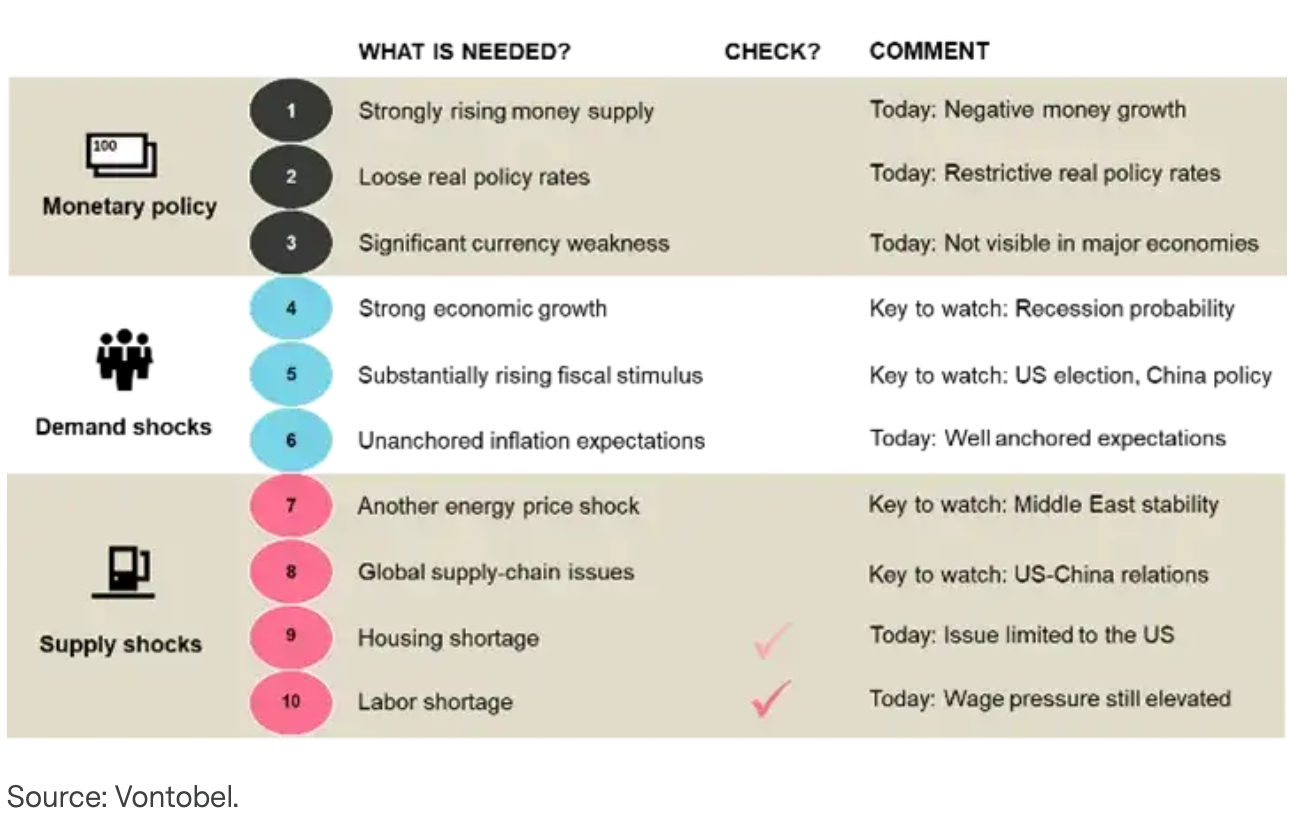The height and width of the screenshot is (818, 1312).
Task: Click the Demand shocks people icon
Action: 124,358
